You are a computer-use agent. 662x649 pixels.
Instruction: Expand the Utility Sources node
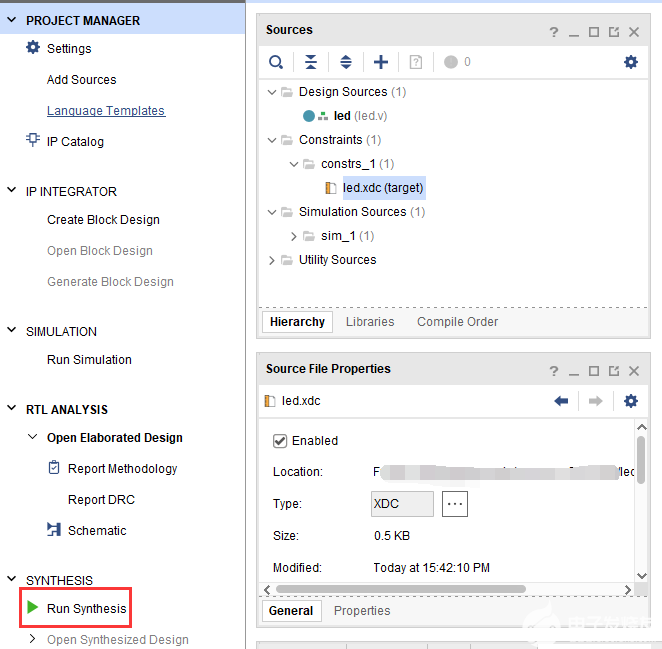(271, 260)
